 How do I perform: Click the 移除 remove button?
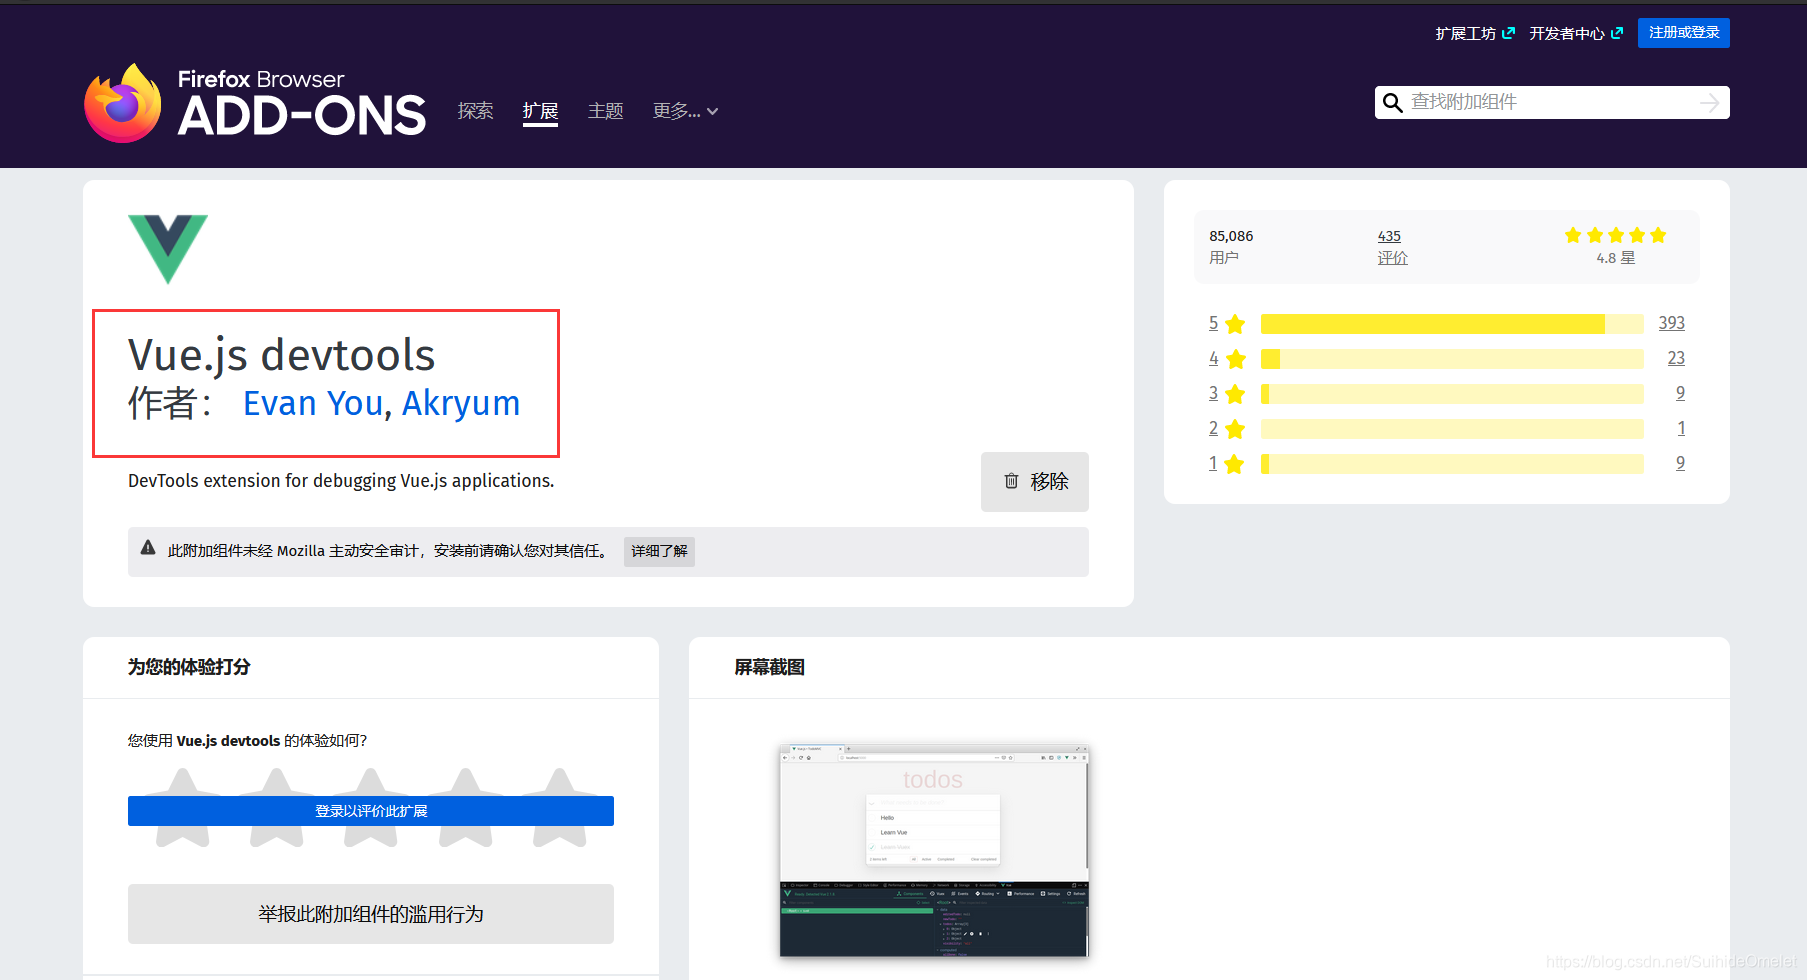1035,482
